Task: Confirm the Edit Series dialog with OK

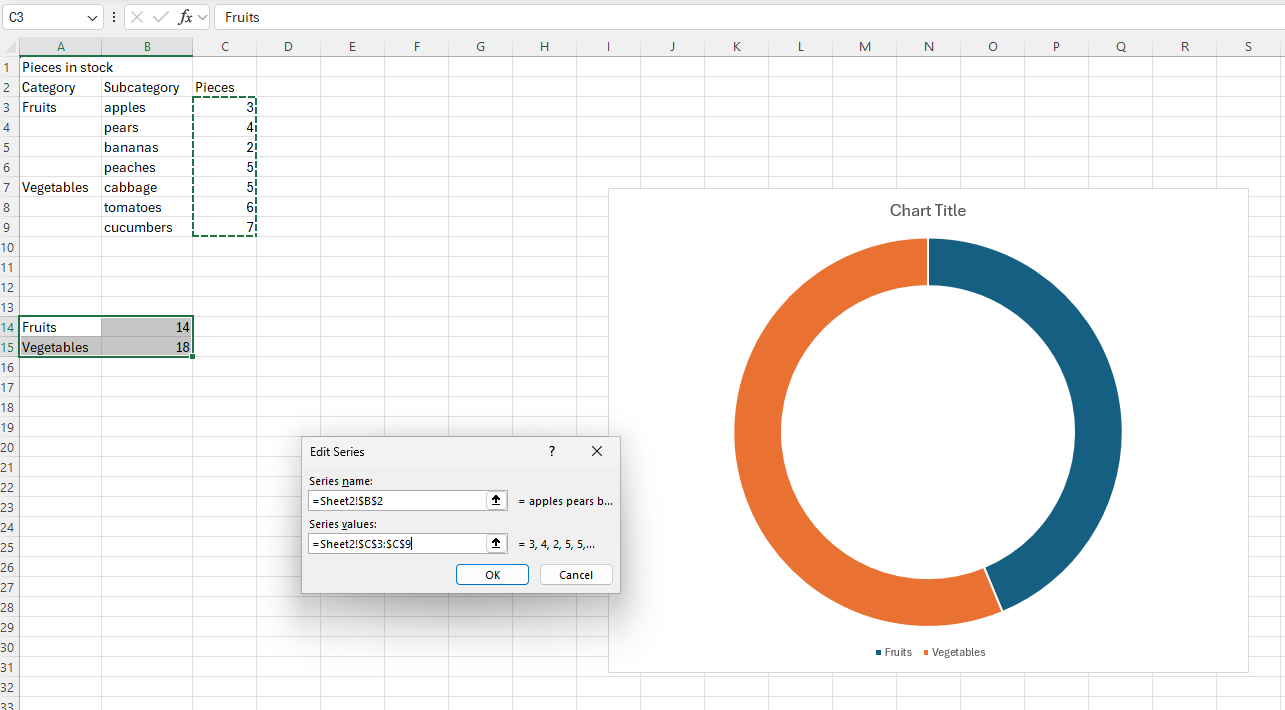Action: pyautogui.click(x=492, y=575)
